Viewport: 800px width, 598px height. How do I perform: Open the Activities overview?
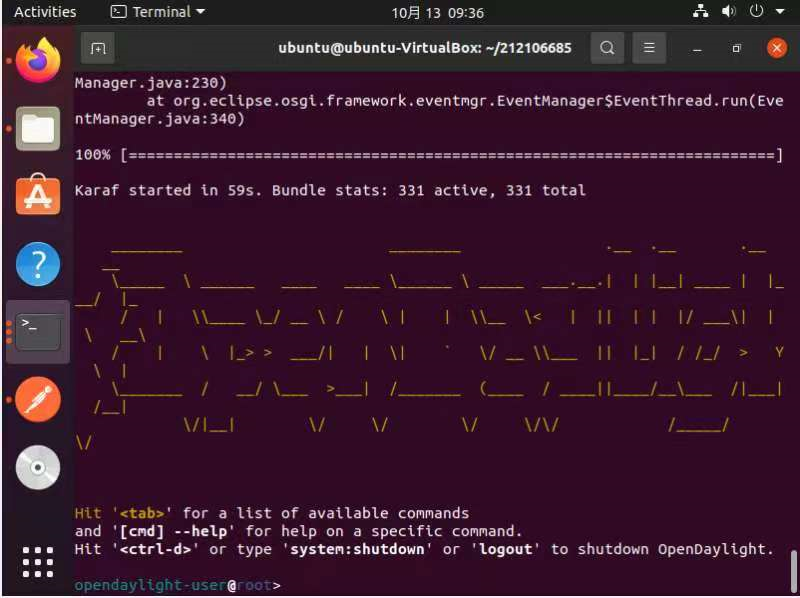tap(45, 11)
